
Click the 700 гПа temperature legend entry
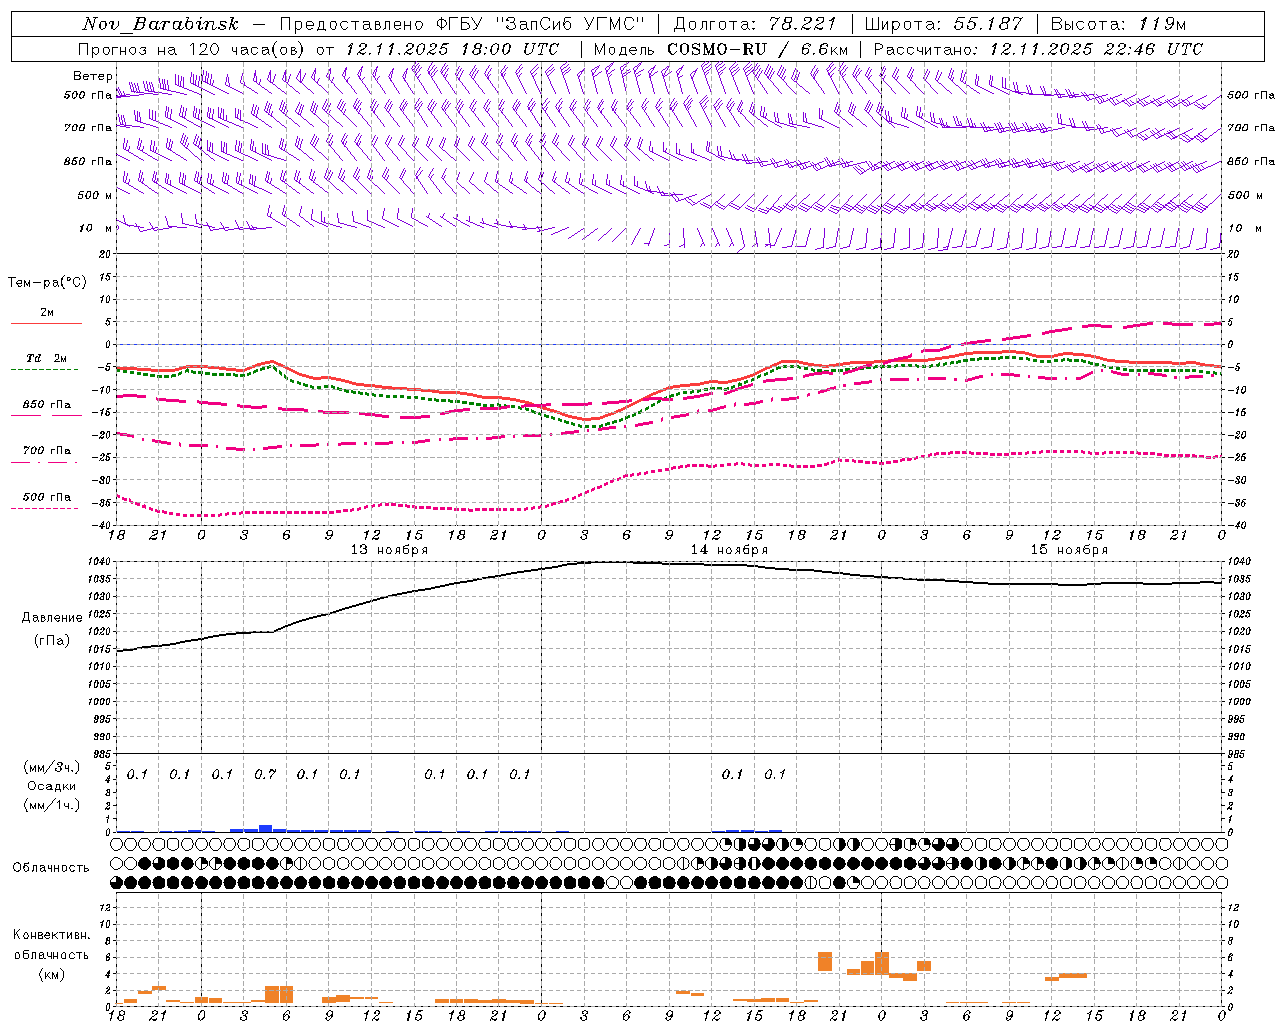[x=47, y=451]
